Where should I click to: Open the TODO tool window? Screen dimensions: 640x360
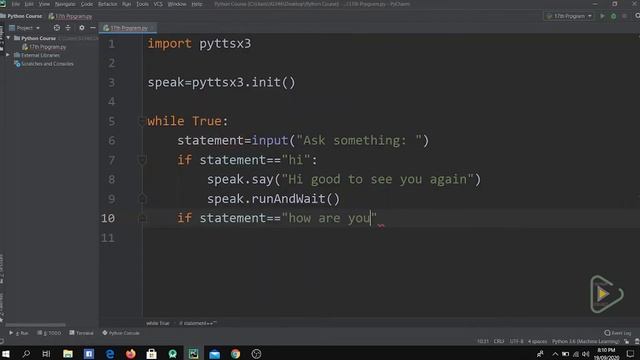(49, 333)
